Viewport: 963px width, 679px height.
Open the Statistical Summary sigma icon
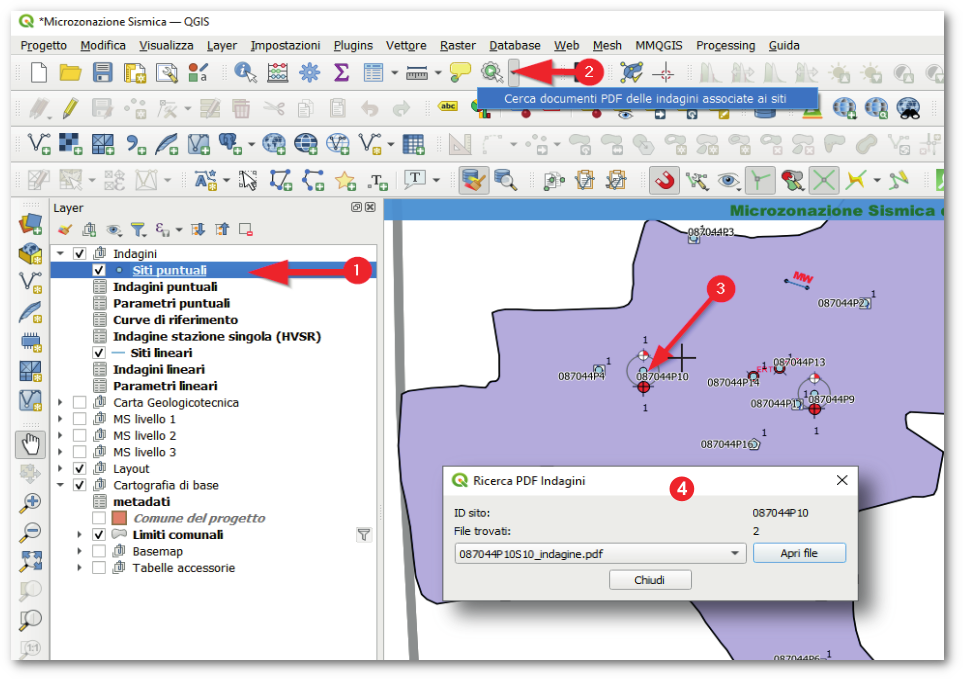pos(341,72)
